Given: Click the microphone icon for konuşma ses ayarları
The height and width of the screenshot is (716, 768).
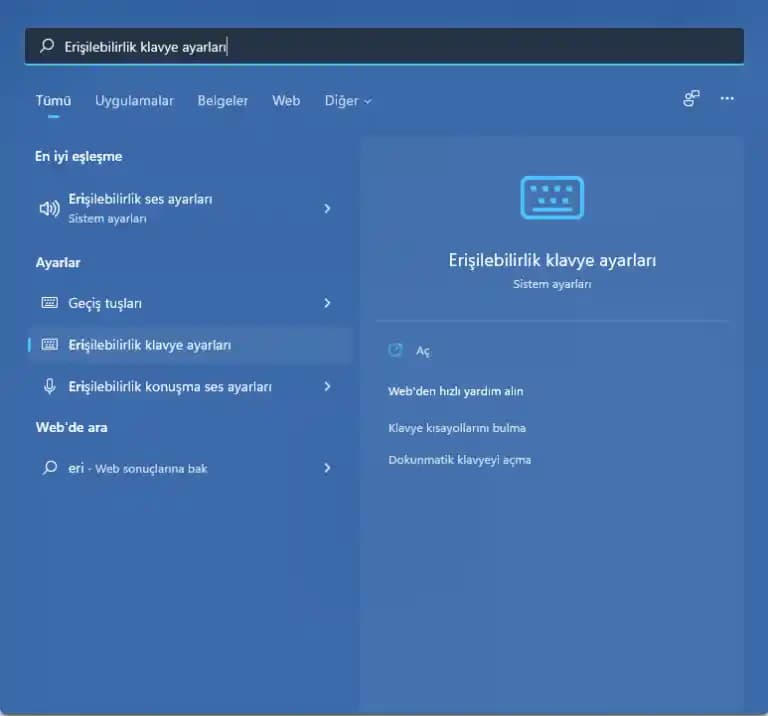Looking at the screenshot, I should click(49, 386).
